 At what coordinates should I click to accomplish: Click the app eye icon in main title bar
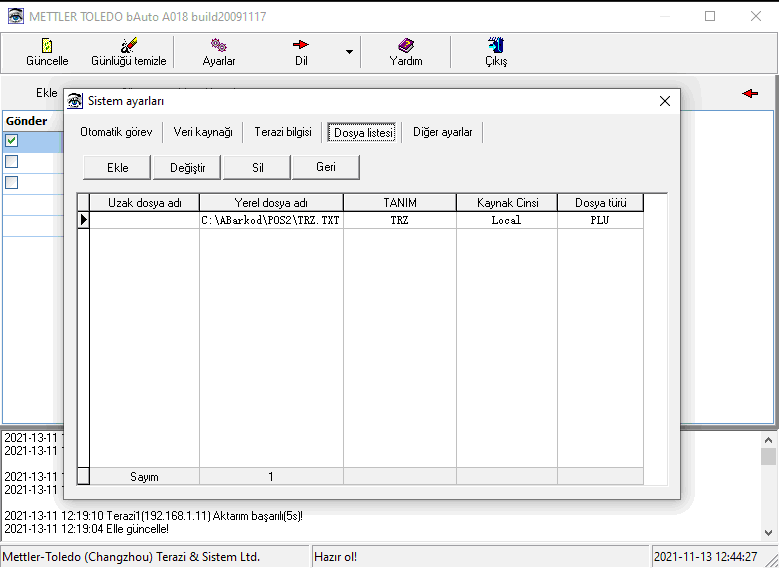15,16
